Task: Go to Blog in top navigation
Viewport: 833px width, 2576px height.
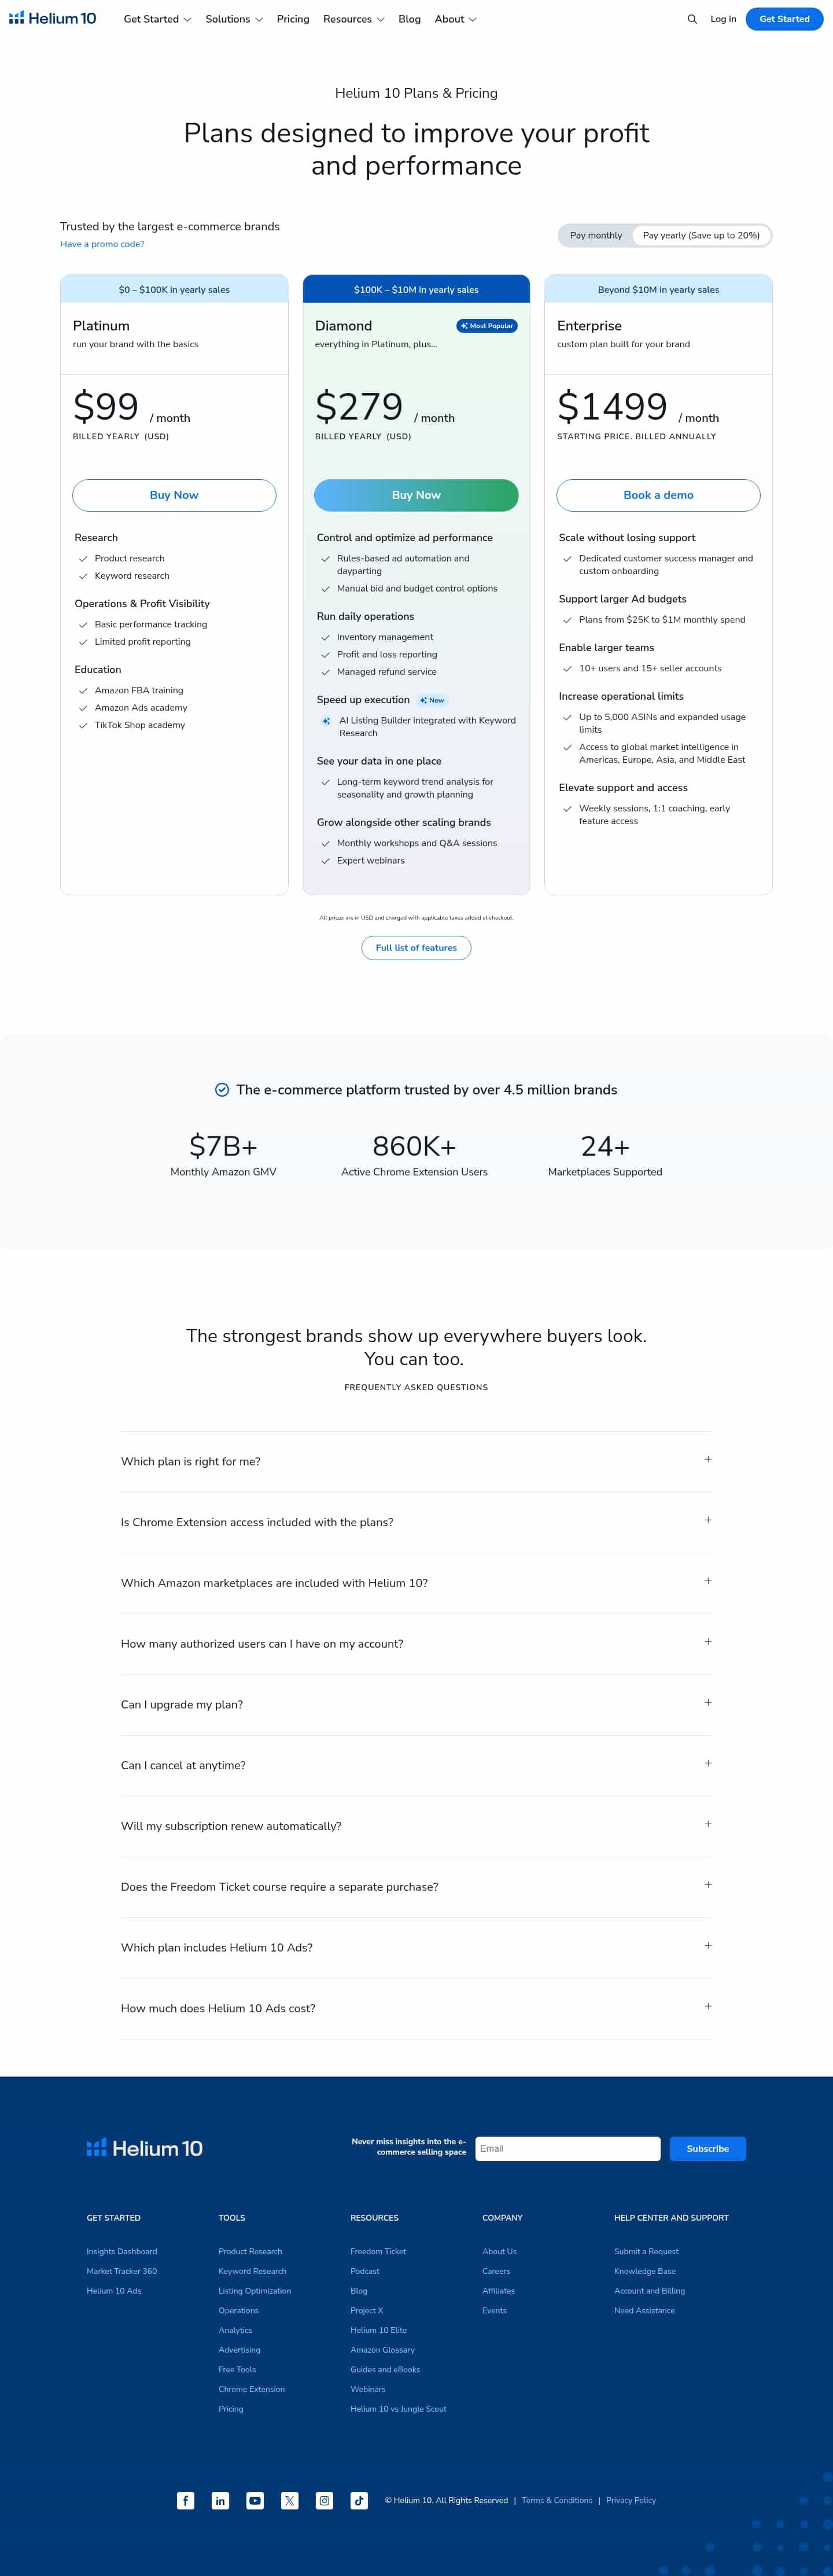Action: click(409, 19)
